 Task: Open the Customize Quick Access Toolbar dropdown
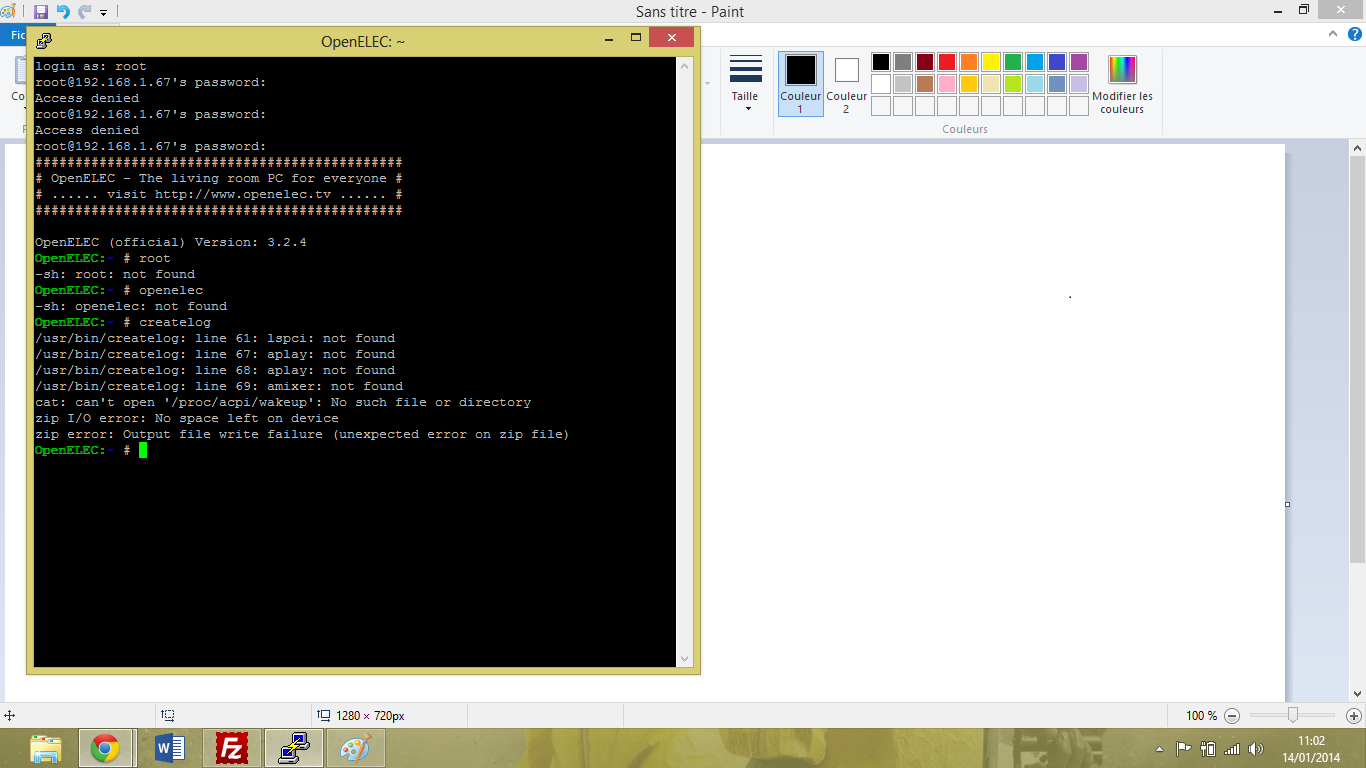(x=104, y=13)
